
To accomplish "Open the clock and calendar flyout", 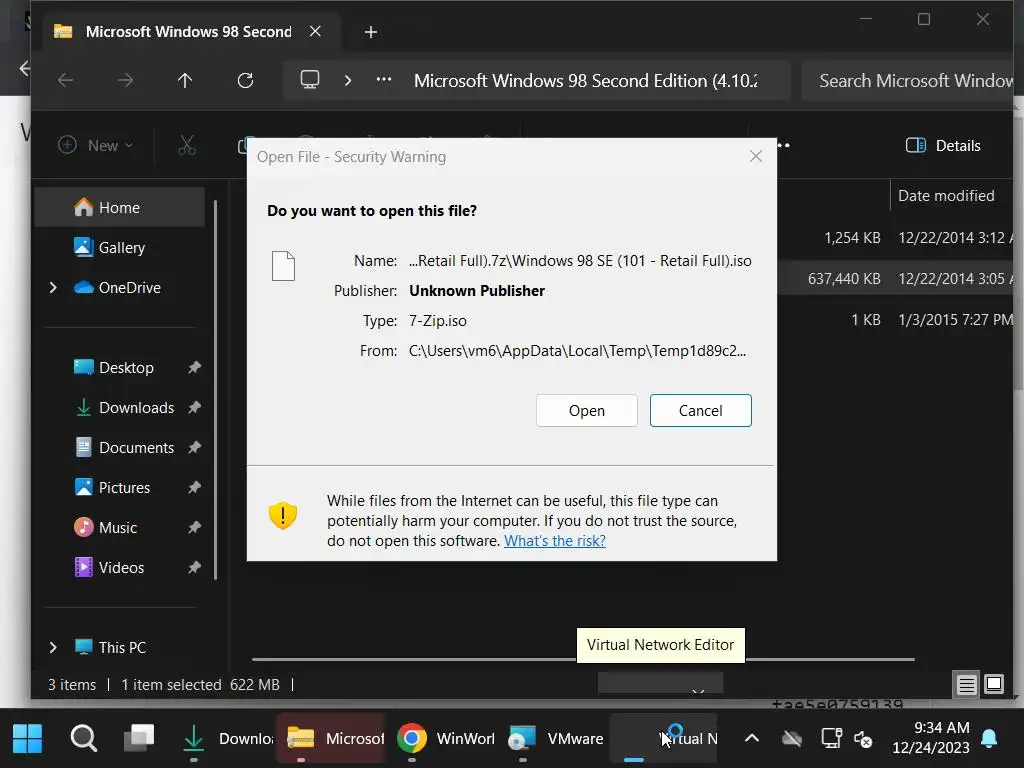I will [x=931, y=737].
